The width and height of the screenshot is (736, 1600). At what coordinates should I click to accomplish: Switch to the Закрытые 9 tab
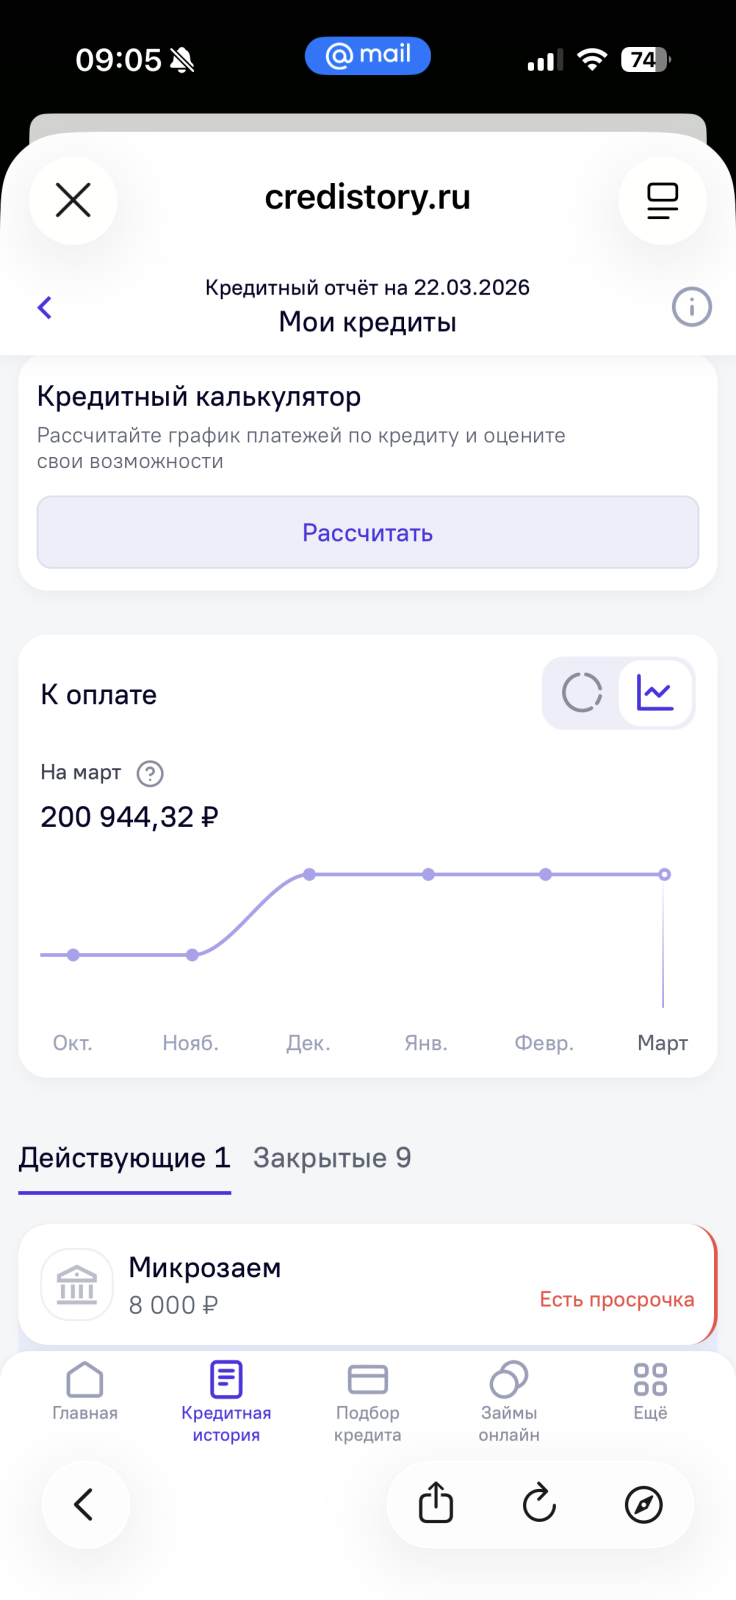332,1158
